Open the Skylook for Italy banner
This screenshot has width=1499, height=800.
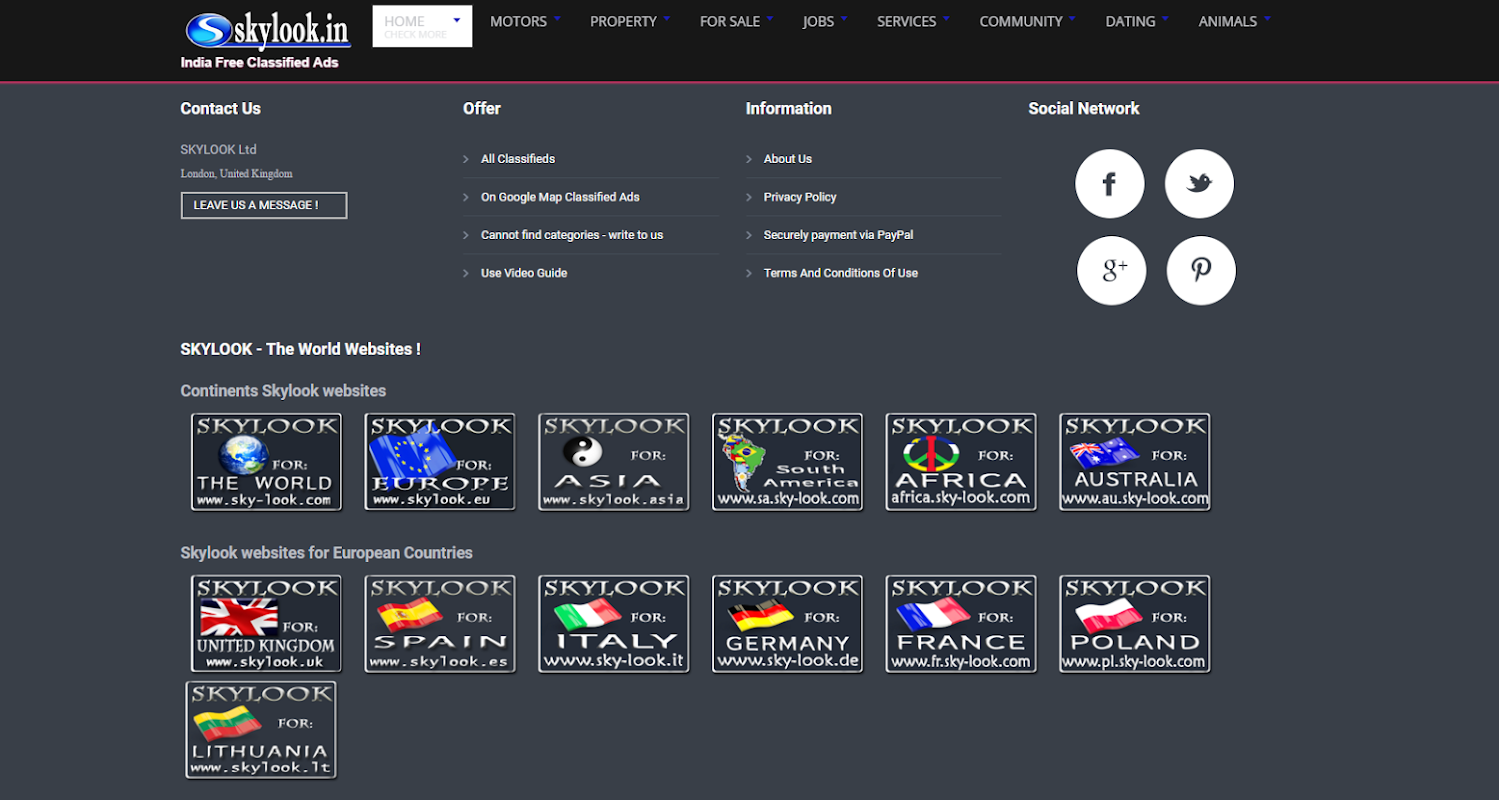coord(614,624)
